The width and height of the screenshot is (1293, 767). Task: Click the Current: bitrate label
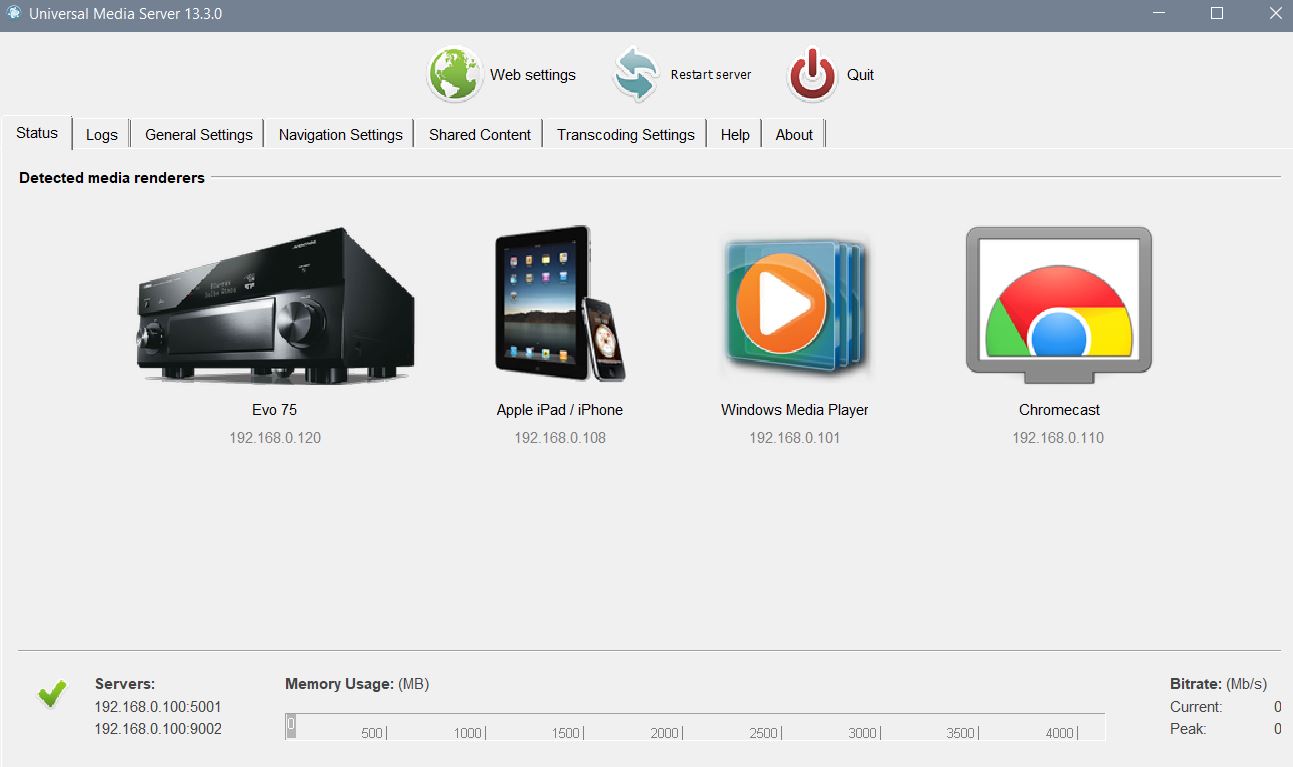tap(1196, 707)
